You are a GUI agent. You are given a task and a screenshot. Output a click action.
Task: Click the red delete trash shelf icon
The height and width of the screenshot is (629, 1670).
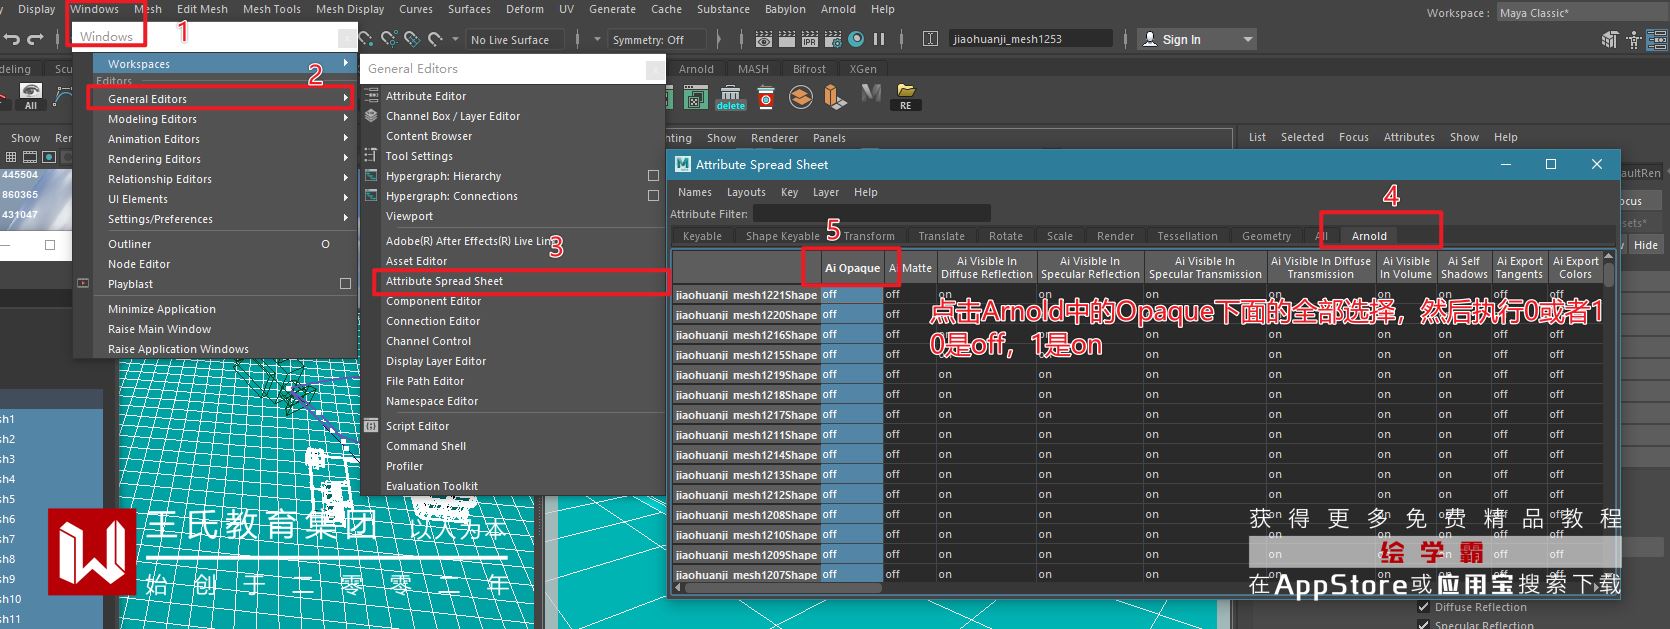click(766, 97)
